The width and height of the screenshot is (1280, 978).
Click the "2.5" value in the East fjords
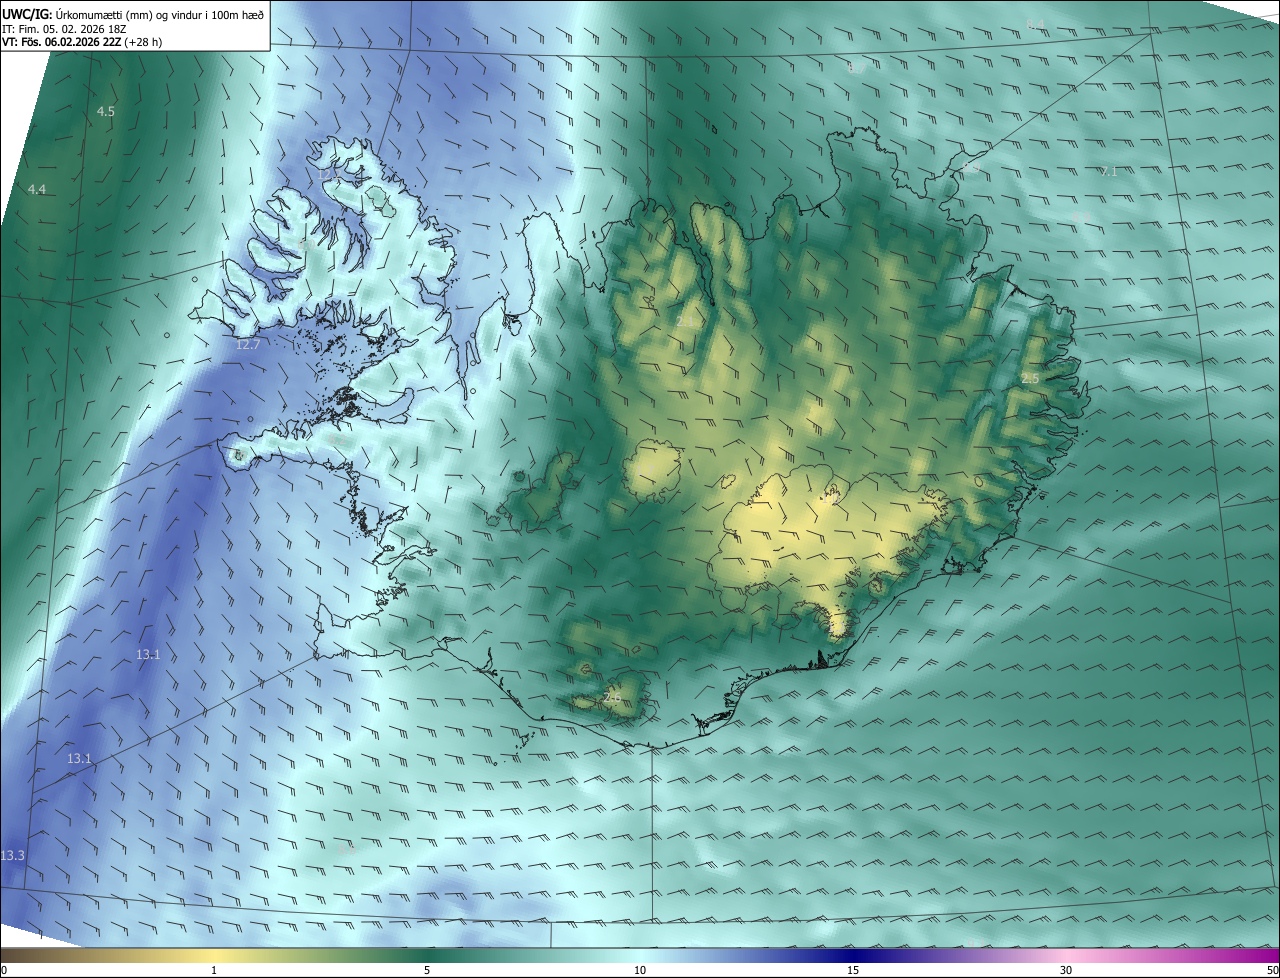[1030, 379]
